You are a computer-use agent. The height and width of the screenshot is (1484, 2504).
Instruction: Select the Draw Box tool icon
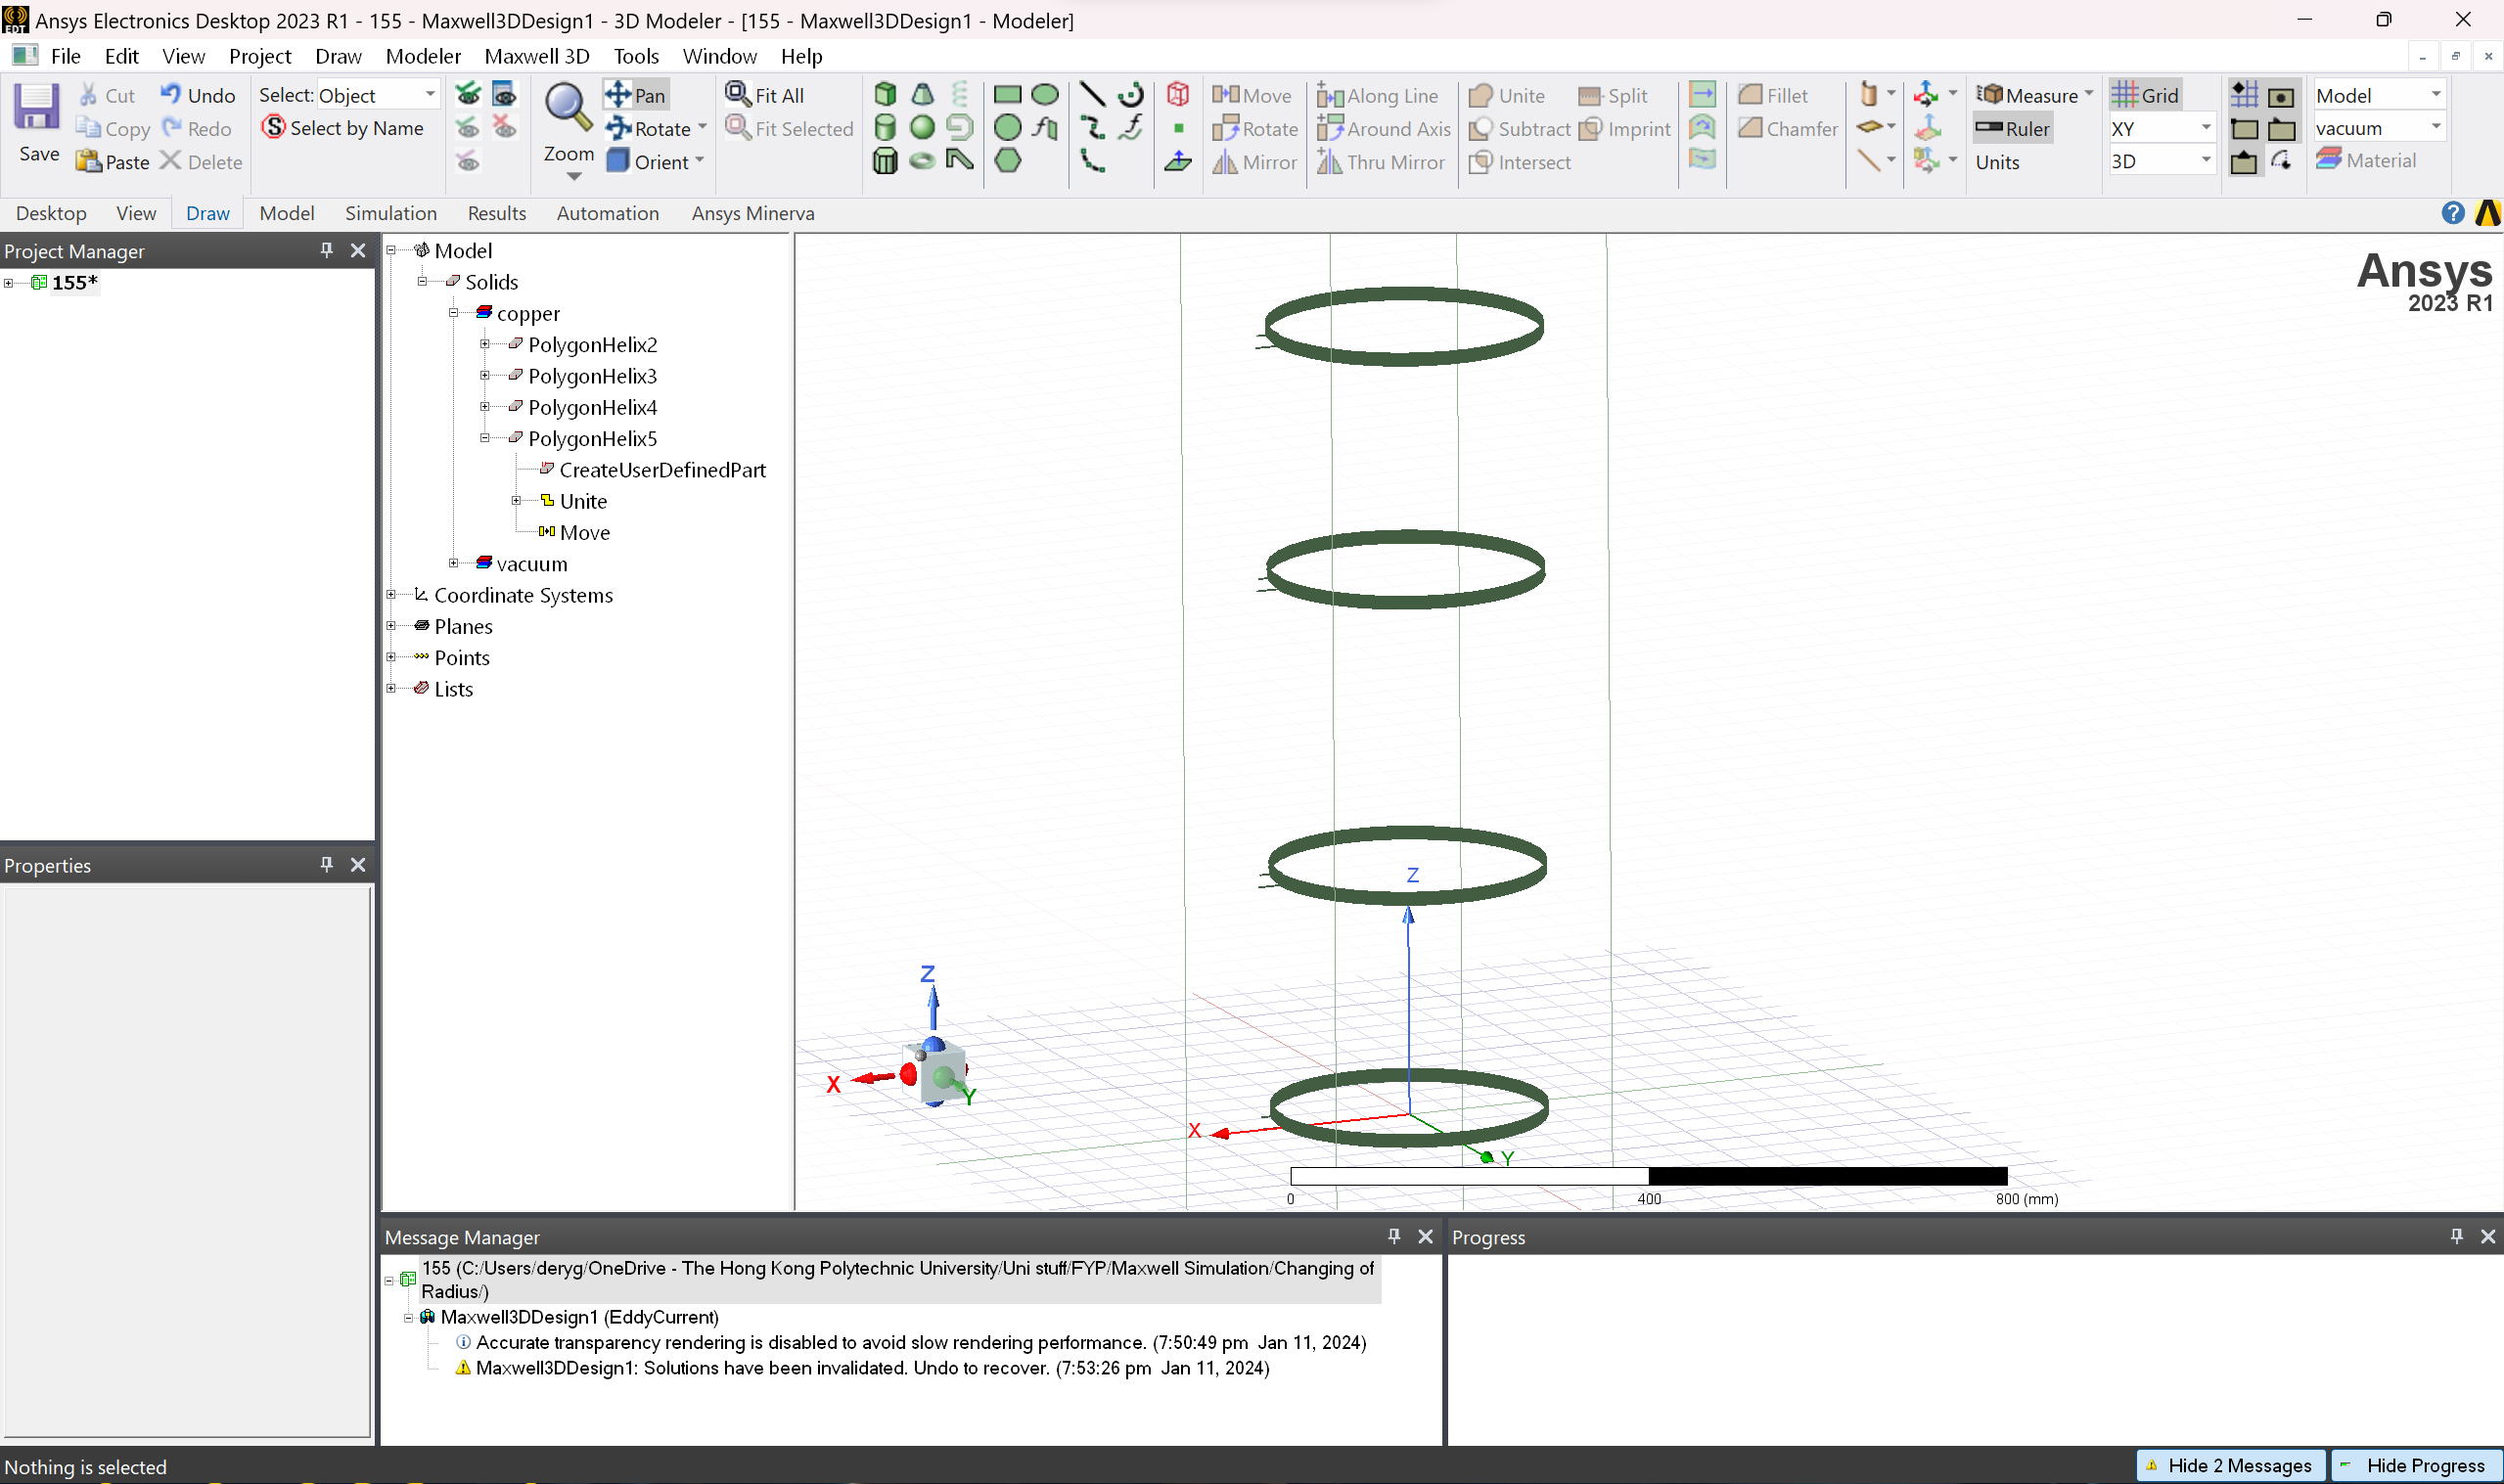[x=884, y=95]
